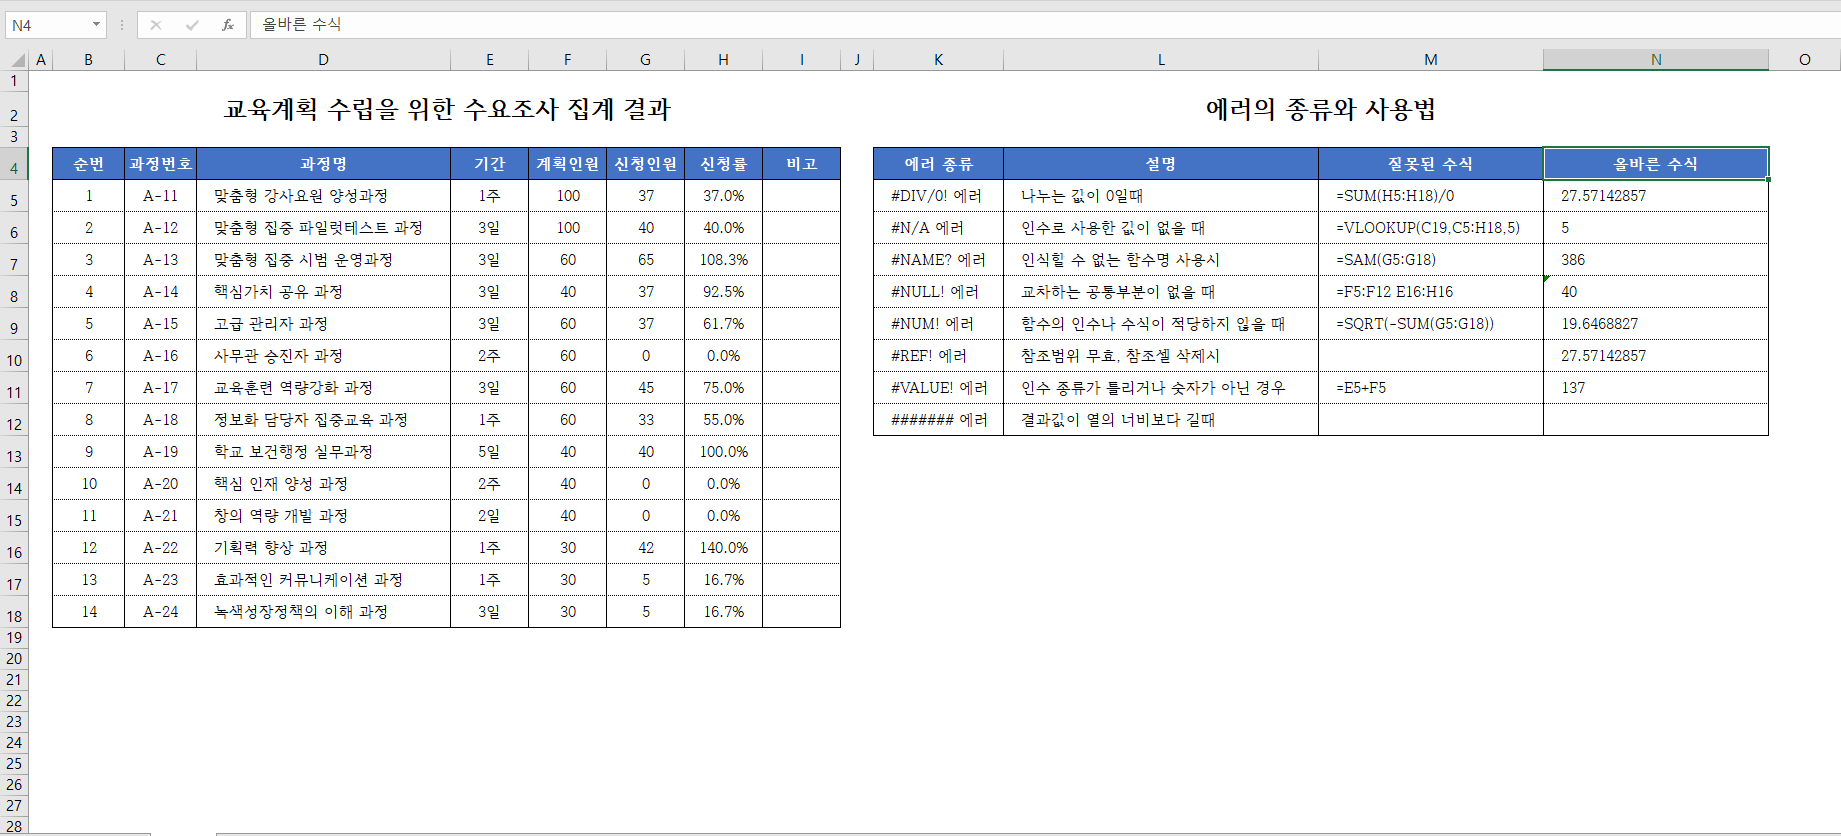The height and width of the screenshot is (836, 1841).
Task: Select column N header
Action: pos(1656,60)
